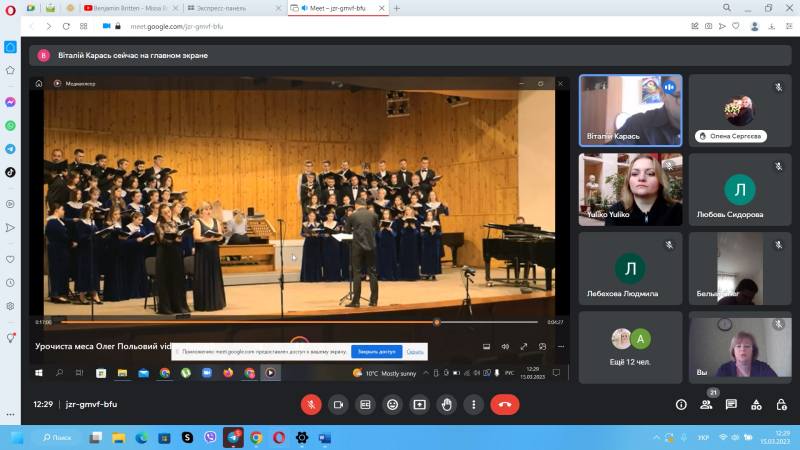Open settings gear in Opera sidebar

[x=10, y=306]
